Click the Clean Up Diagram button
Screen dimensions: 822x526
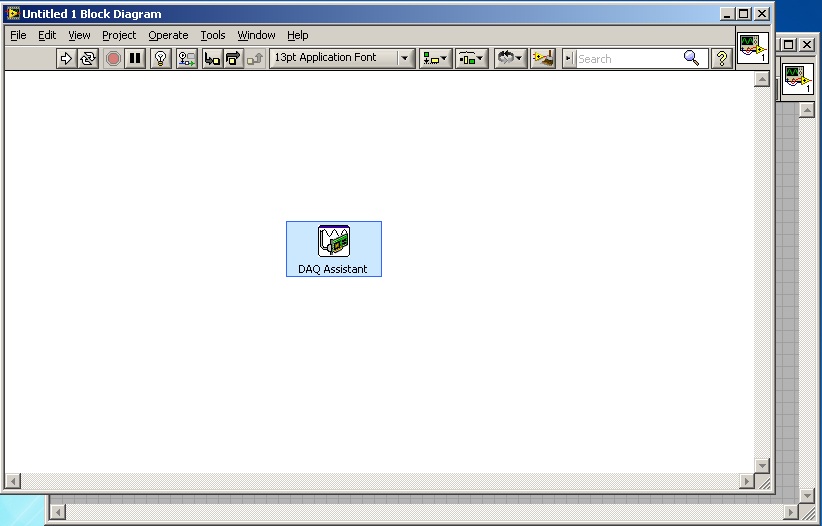point(543,58)
